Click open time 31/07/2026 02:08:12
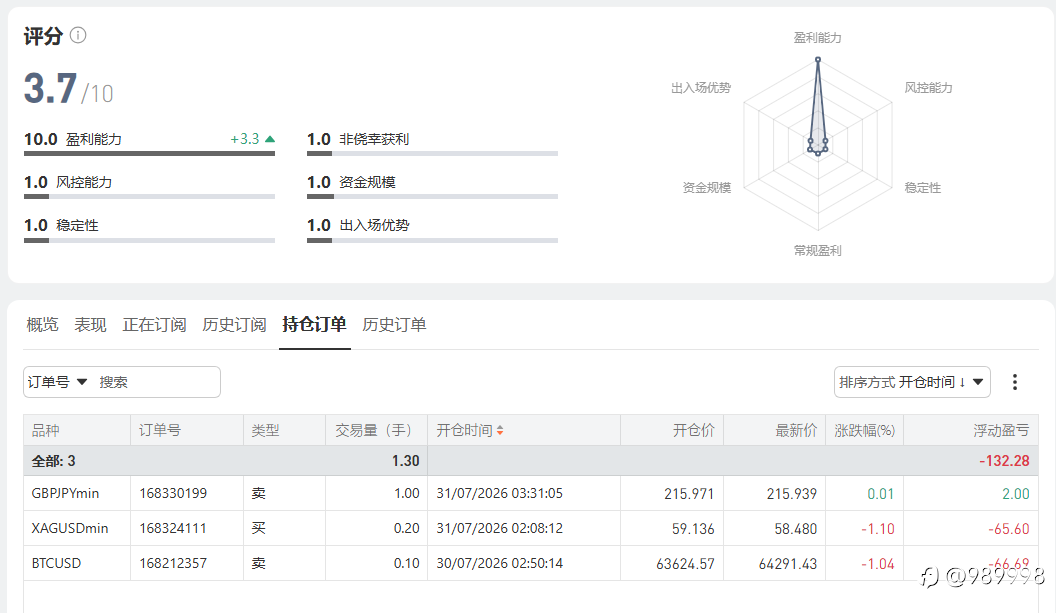Viewport: 1056px width, 613px height. (499, 529)
